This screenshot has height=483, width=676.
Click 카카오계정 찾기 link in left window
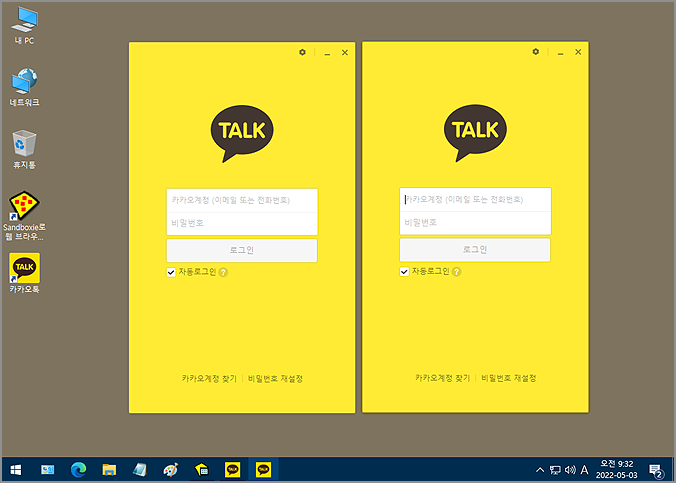click(209, 379)
